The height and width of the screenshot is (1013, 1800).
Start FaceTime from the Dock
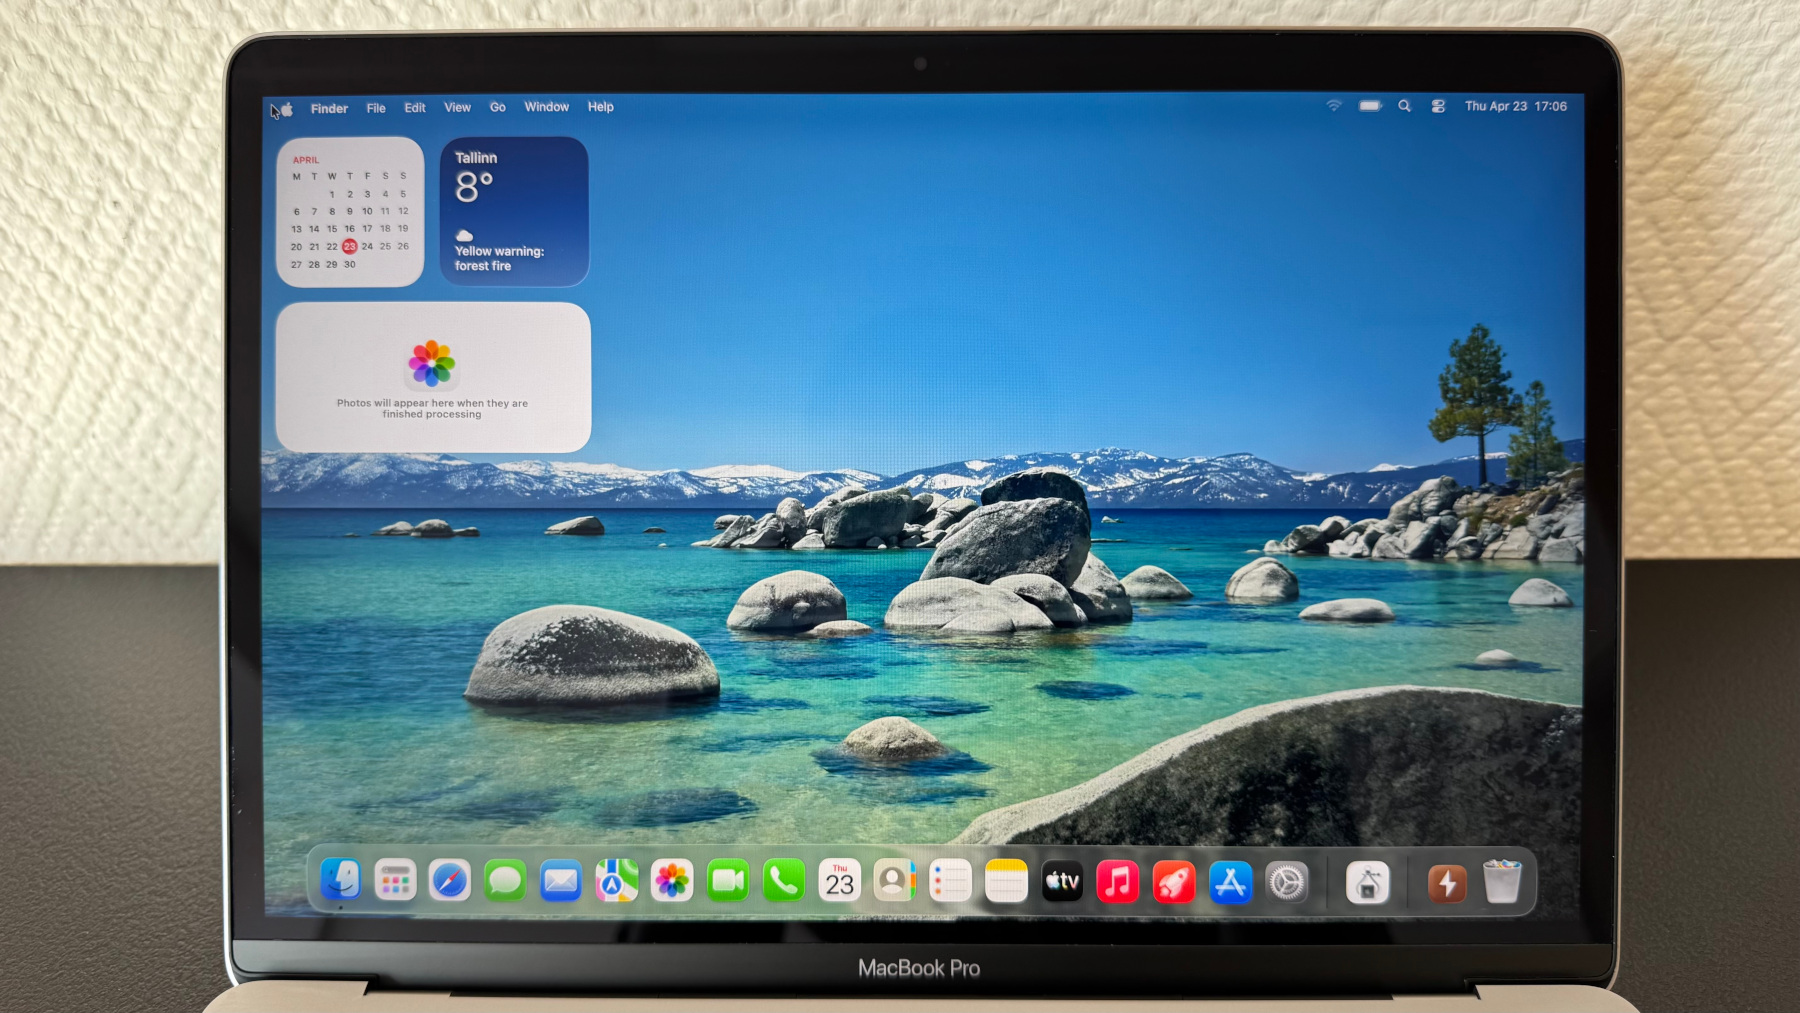click(728, 882)
